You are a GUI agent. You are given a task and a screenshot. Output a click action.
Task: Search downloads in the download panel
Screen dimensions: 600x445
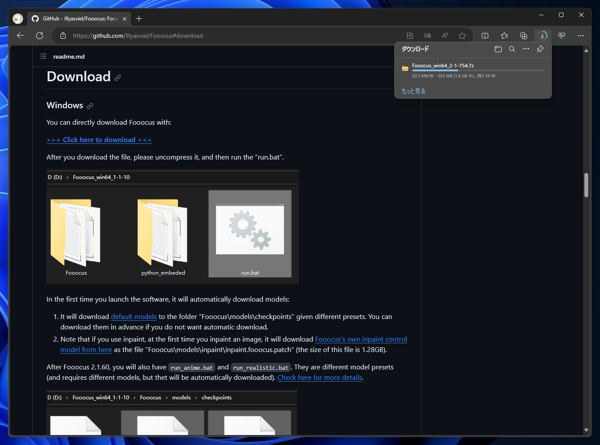click(512, 49)
